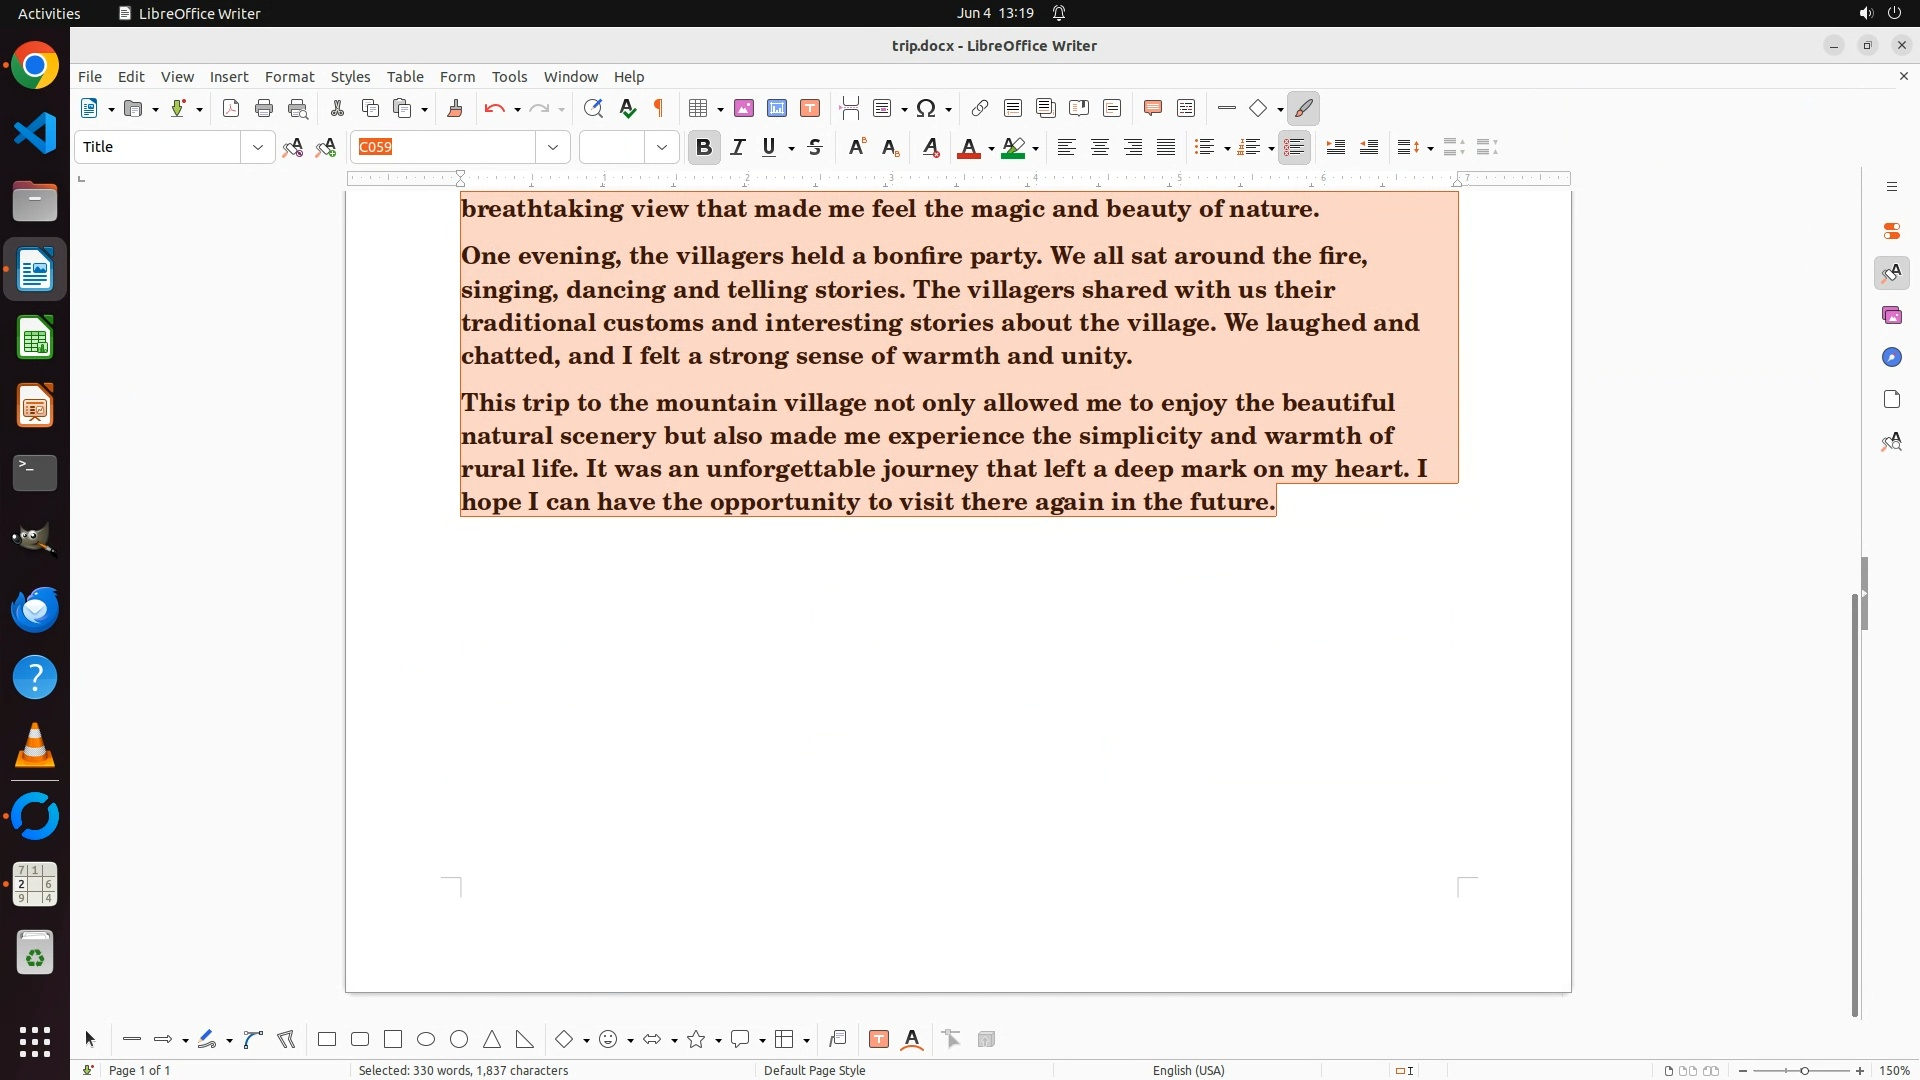The height and width of the screenshot is (1080, 1920).
Task: Open the Tools menu
Action: 509,77
